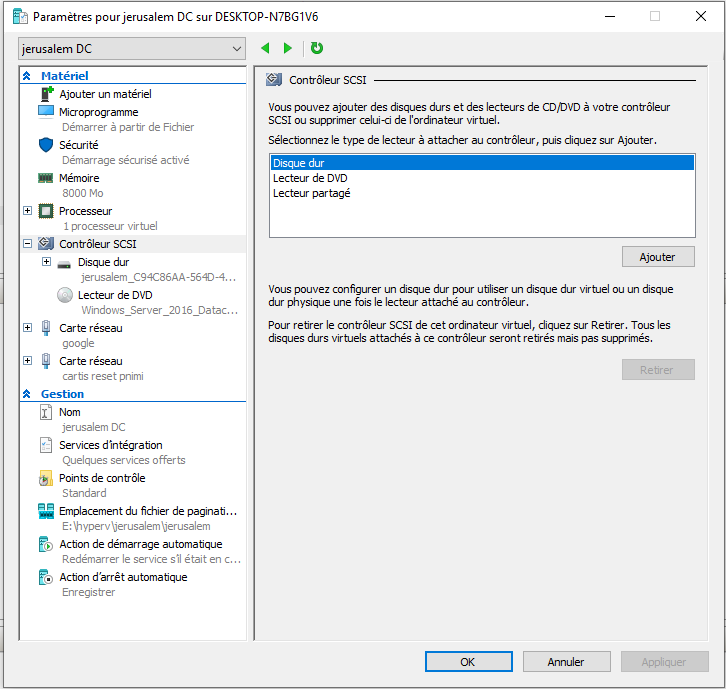The image size is (726, 689).
Task: Select Ajouter un matériel in the tree
Action: 105,94
